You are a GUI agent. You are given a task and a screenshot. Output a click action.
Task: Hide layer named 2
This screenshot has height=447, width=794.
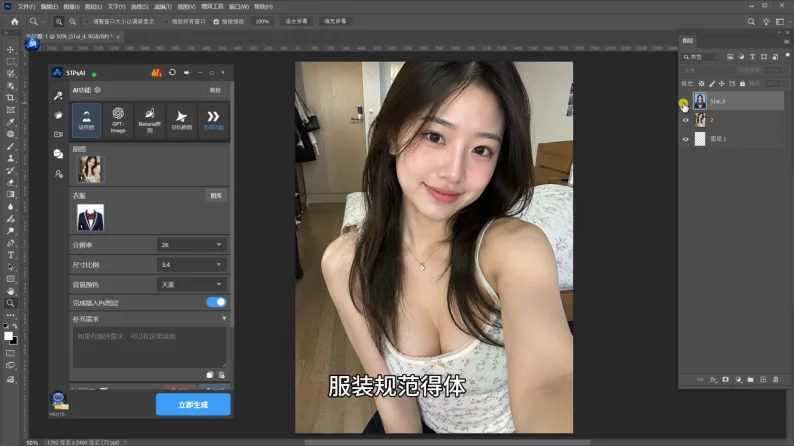686,120
